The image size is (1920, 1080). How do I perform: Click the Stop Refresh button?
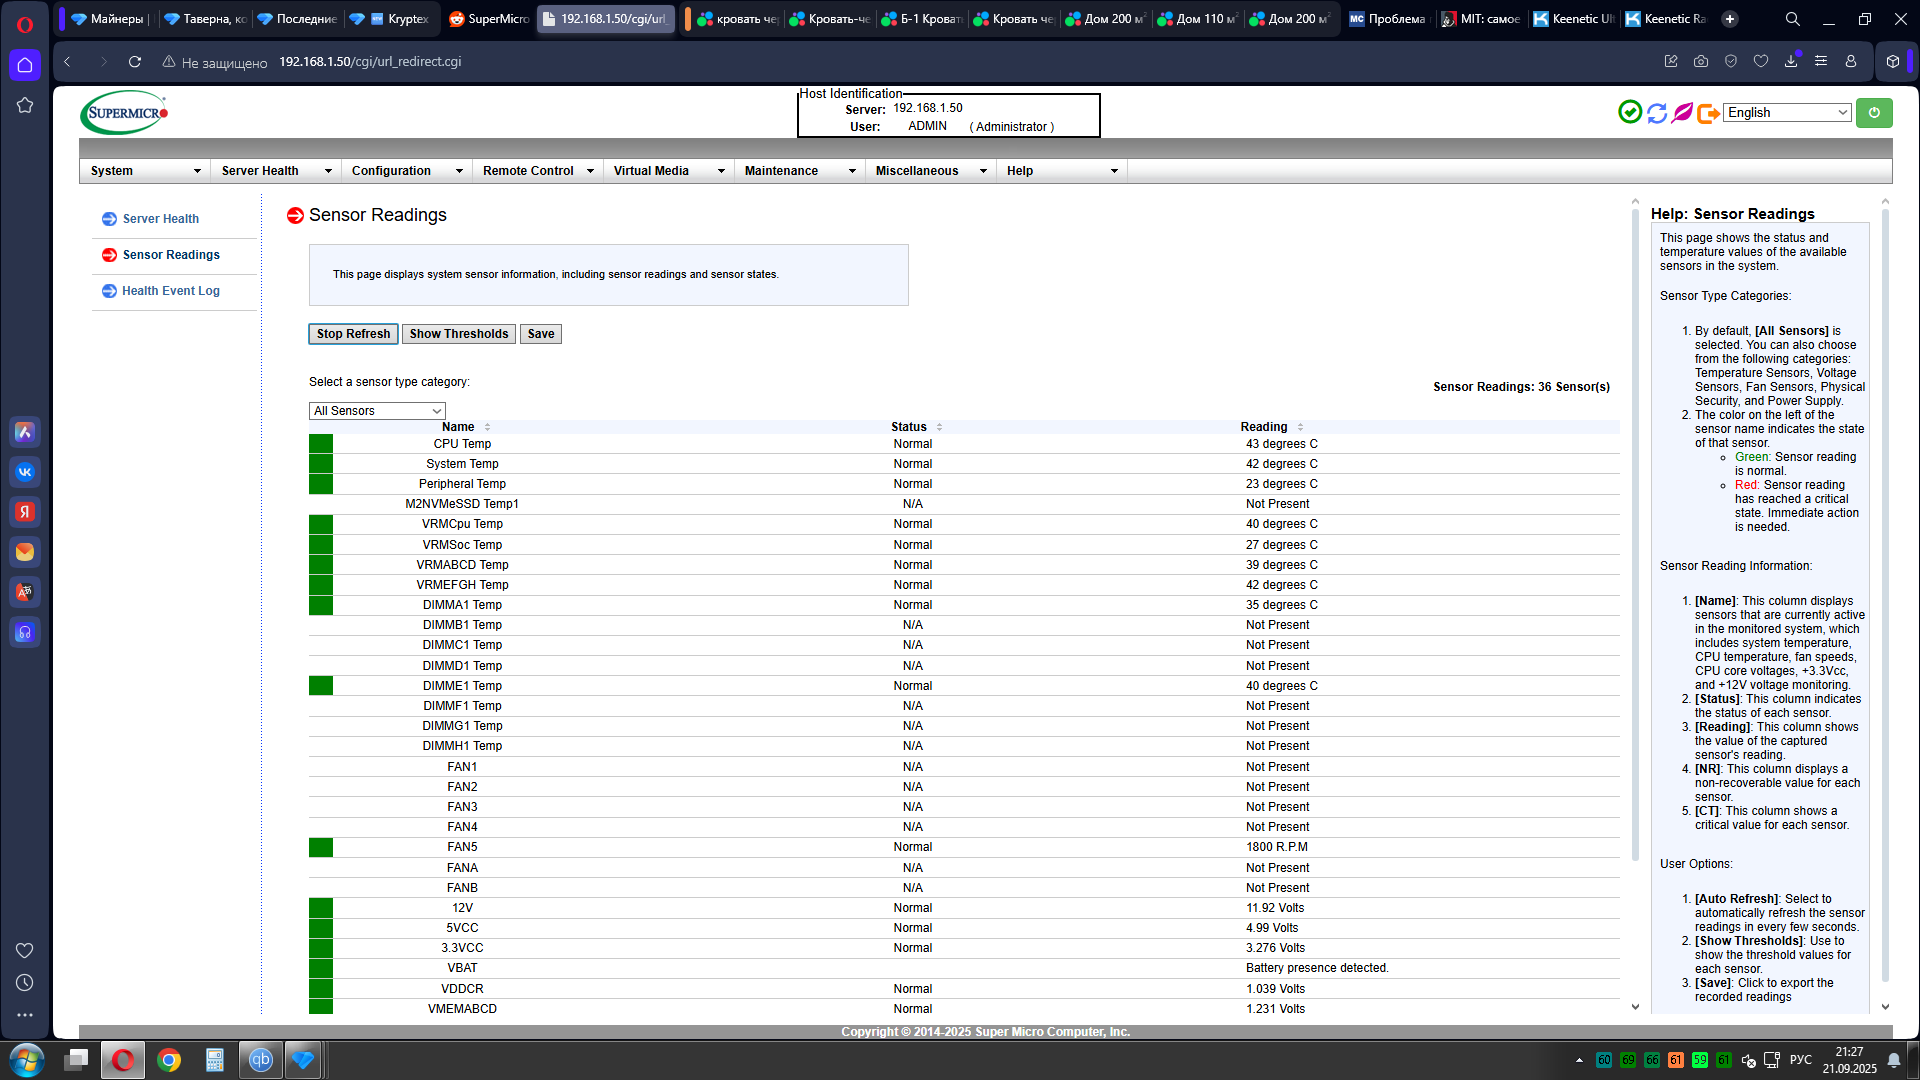(353, 334)
